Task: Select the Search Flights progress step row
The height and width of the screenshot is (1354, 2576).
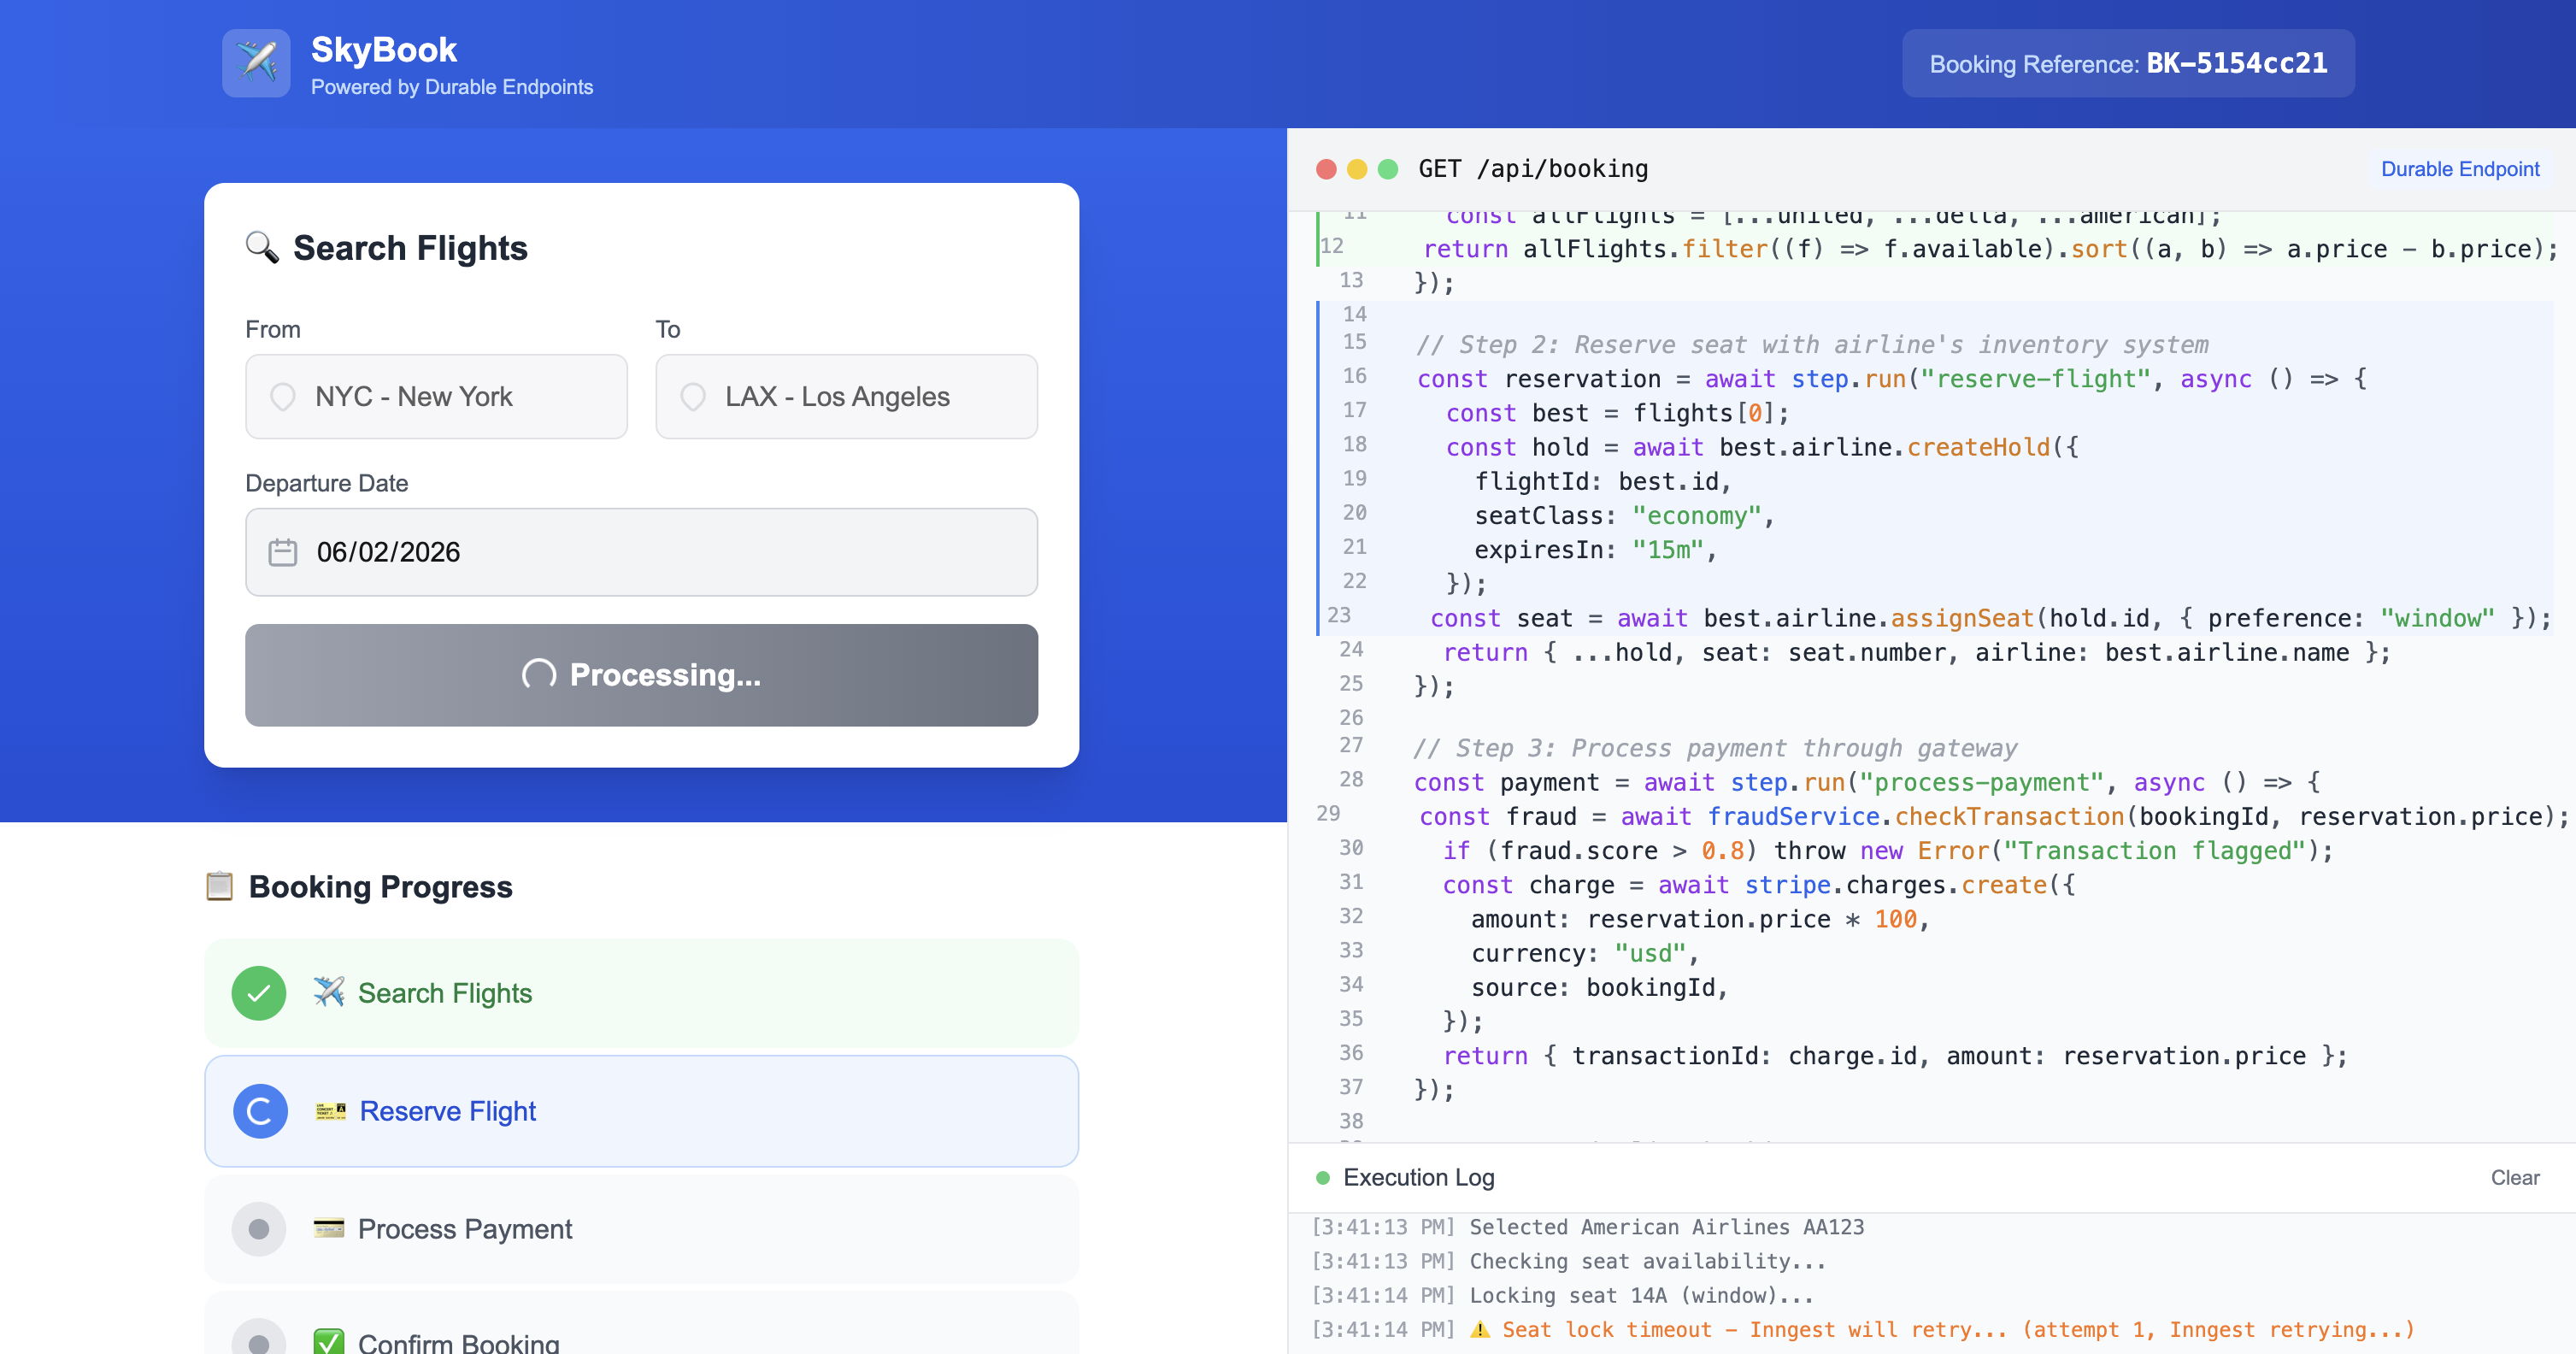Action: point(640,993)
